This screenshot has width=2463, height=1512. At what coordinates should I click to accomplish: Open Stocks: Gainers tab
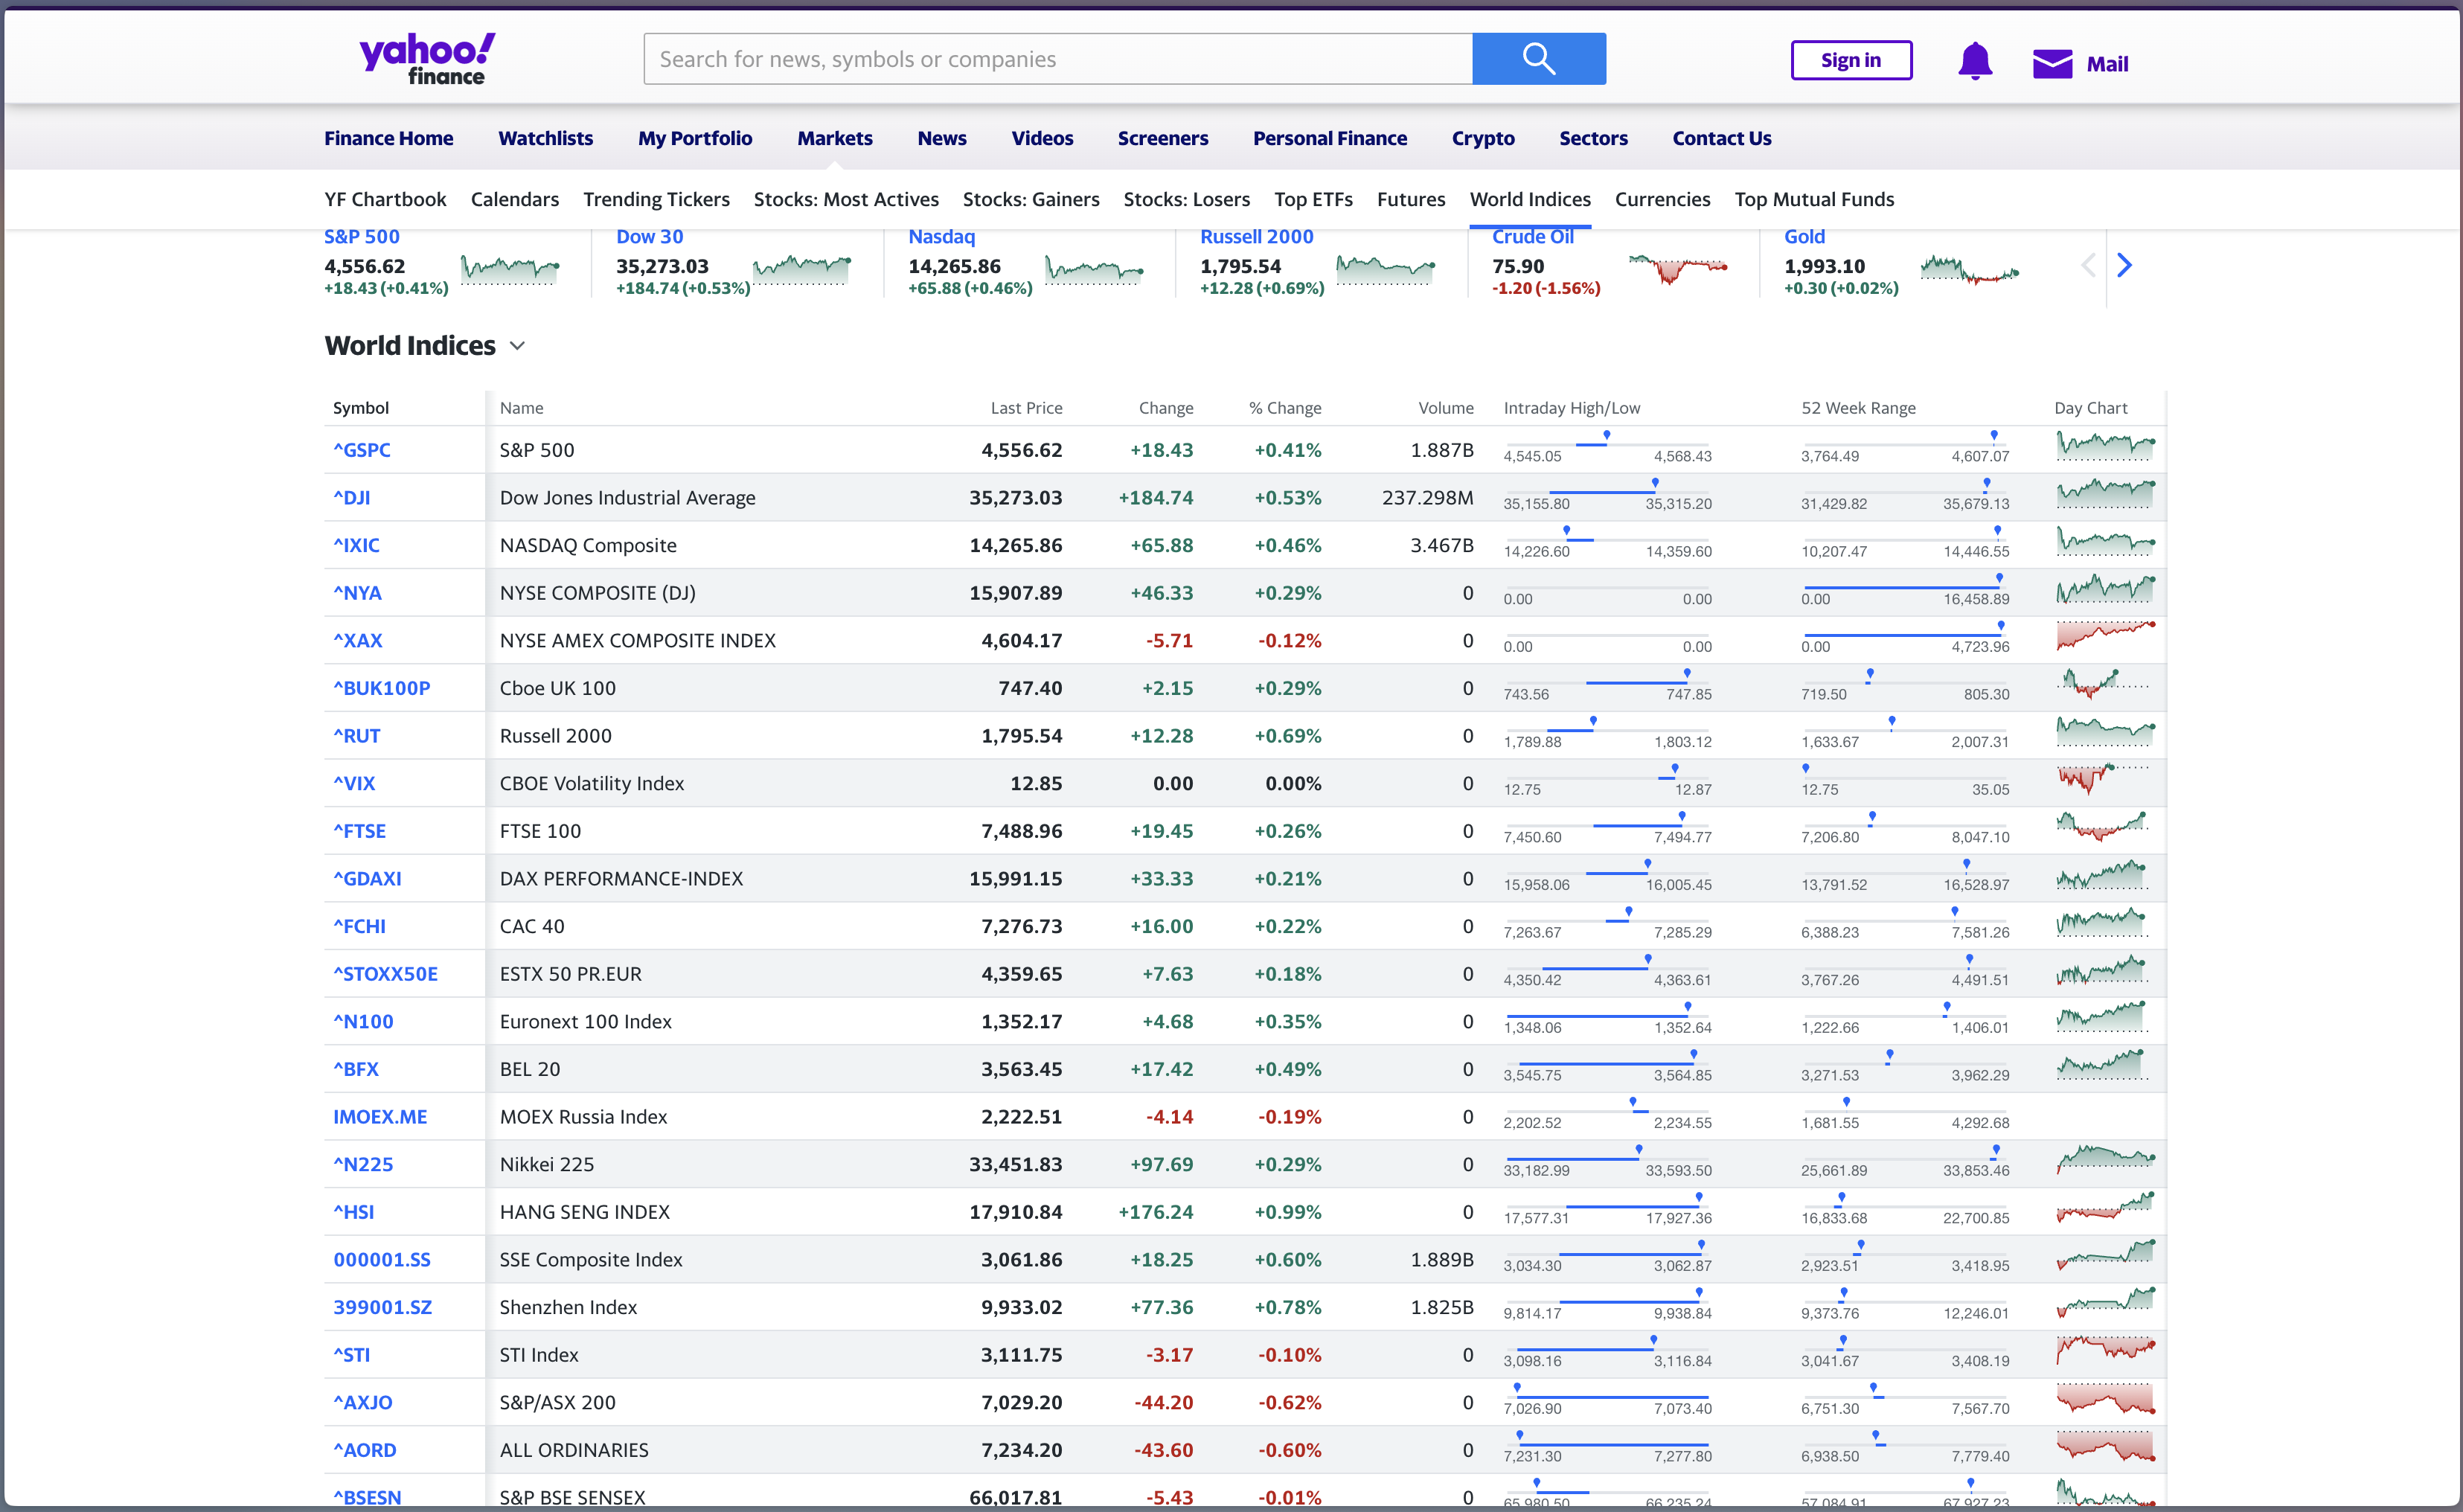[x=1031, y=199]
